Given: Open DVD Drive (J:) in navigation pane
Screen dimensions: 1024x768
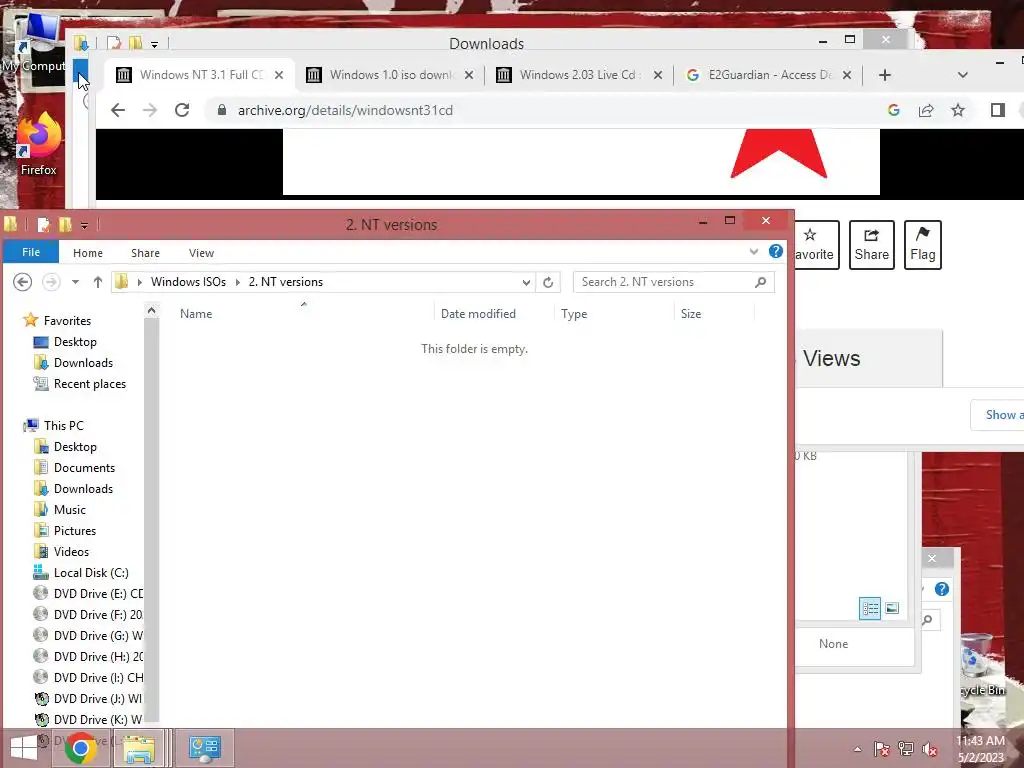Looking at the screenshot, I should 98,699.
